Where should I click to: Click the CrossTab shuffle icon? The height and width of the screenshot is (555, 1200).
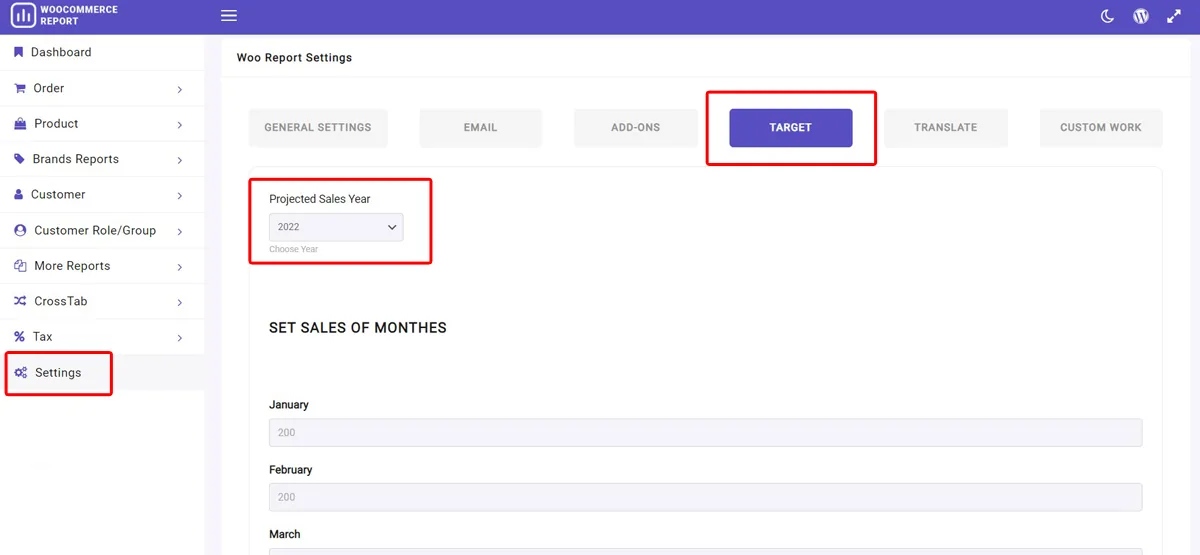(20, 301)
